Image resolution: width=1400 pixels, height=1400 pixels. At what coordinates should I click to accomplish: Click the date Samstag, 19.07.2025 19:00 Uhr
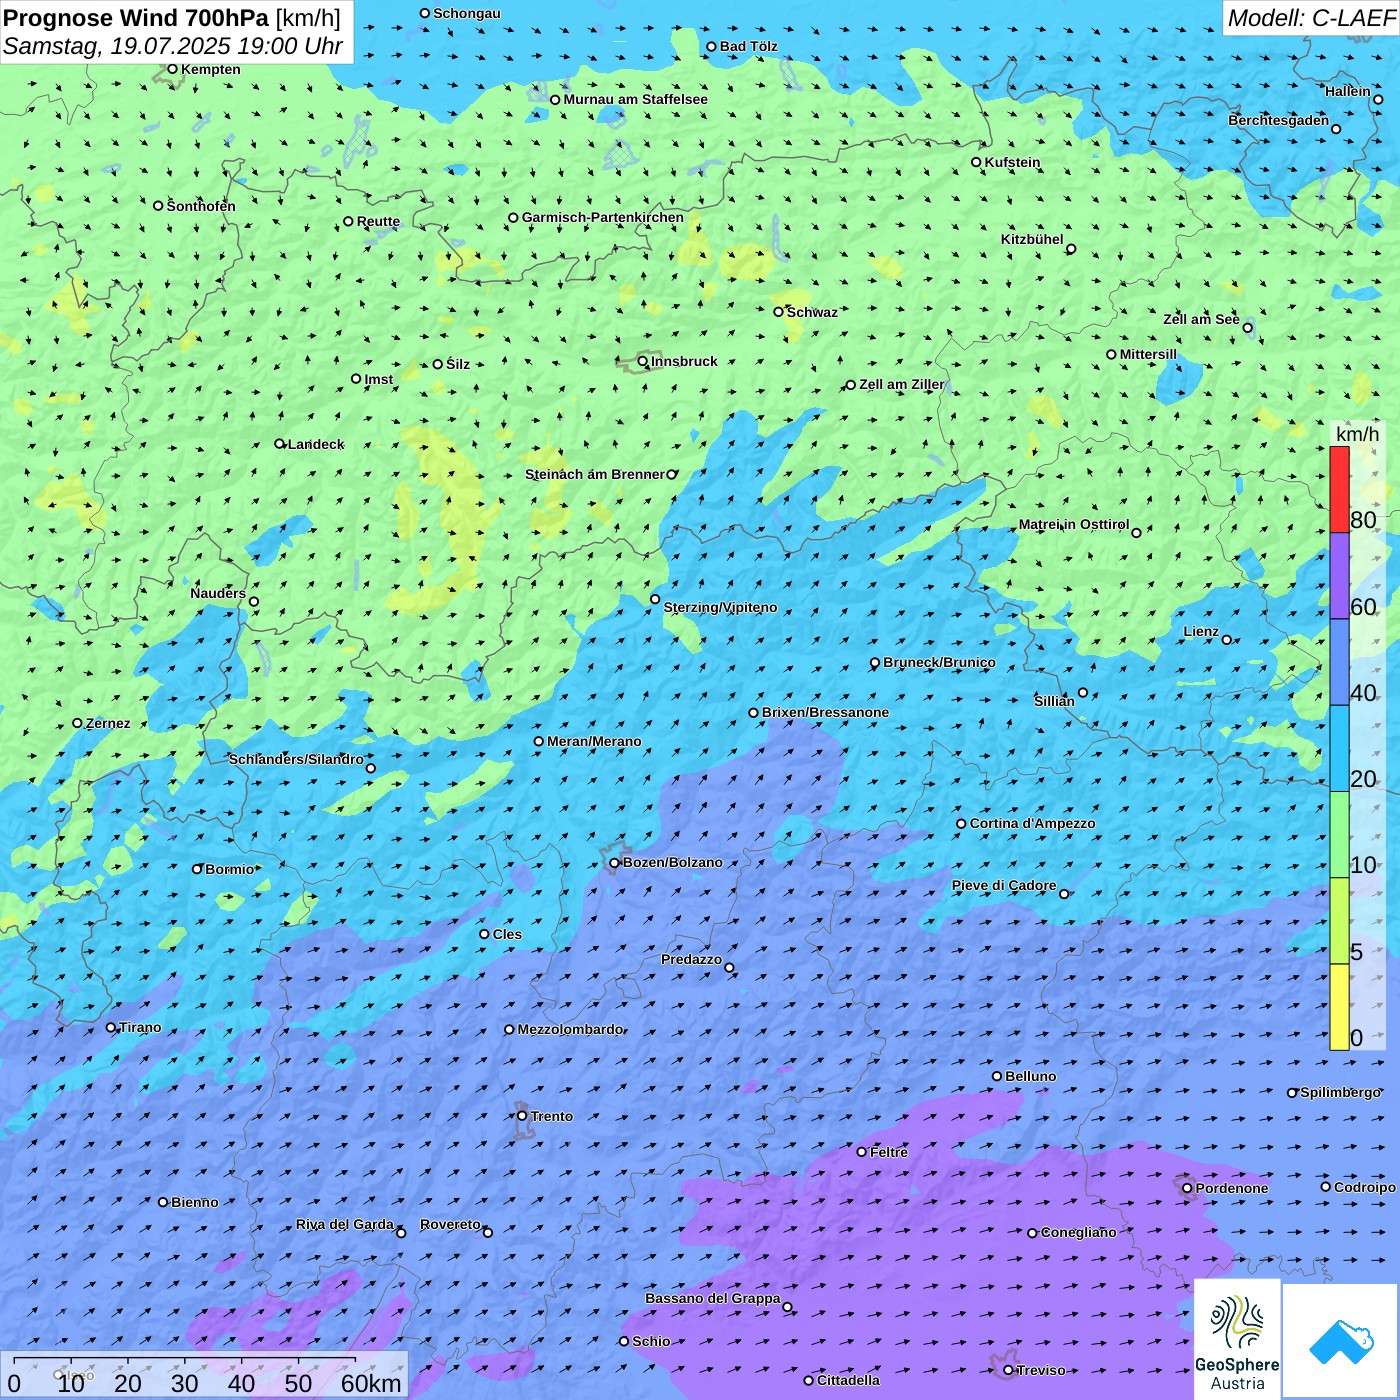[173, 46]
